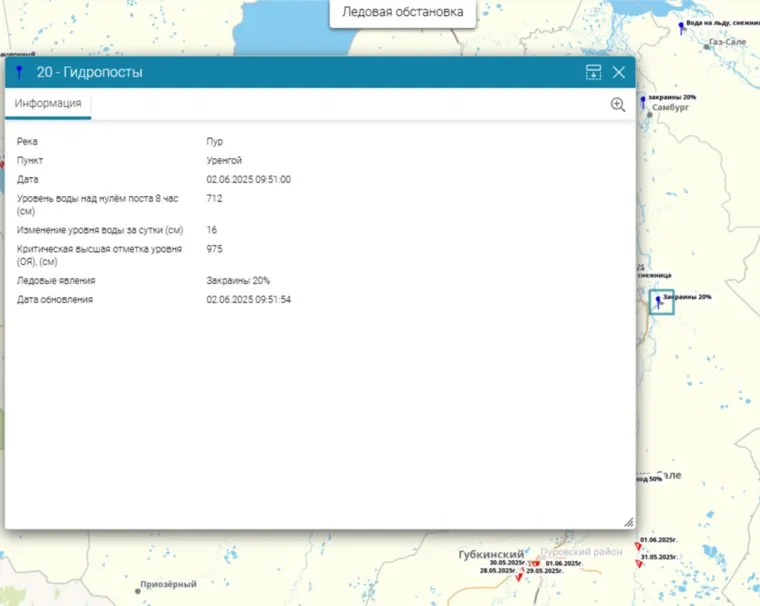760x606 pixels.
Task: Select the Вода на льду marker pin
Action: tap(681, 27)
